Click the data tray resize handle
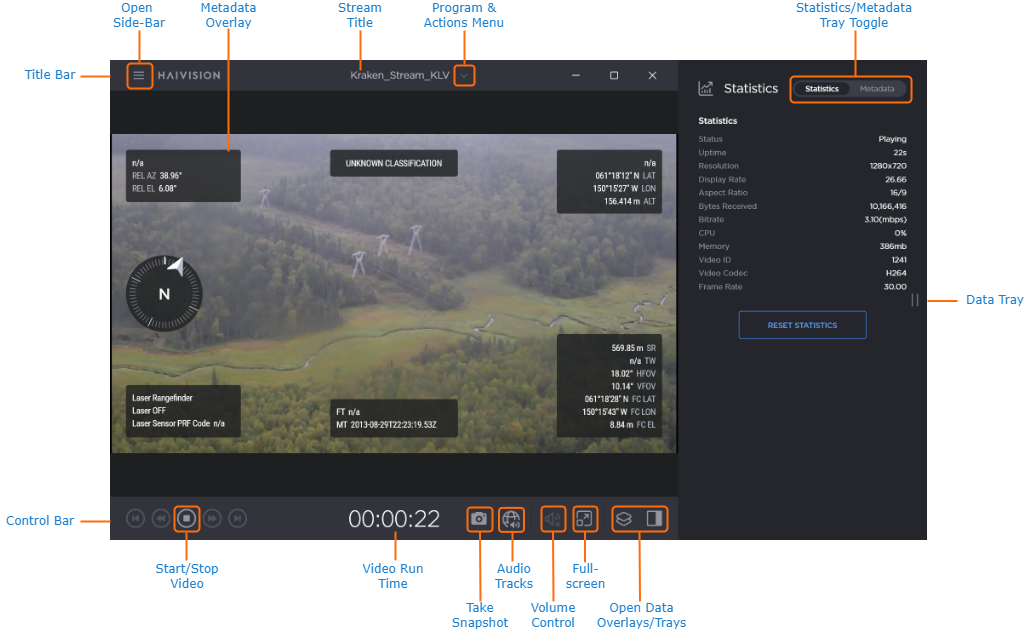The height and width of the screenshot is (630, 1034). click(x=915, y=300)
